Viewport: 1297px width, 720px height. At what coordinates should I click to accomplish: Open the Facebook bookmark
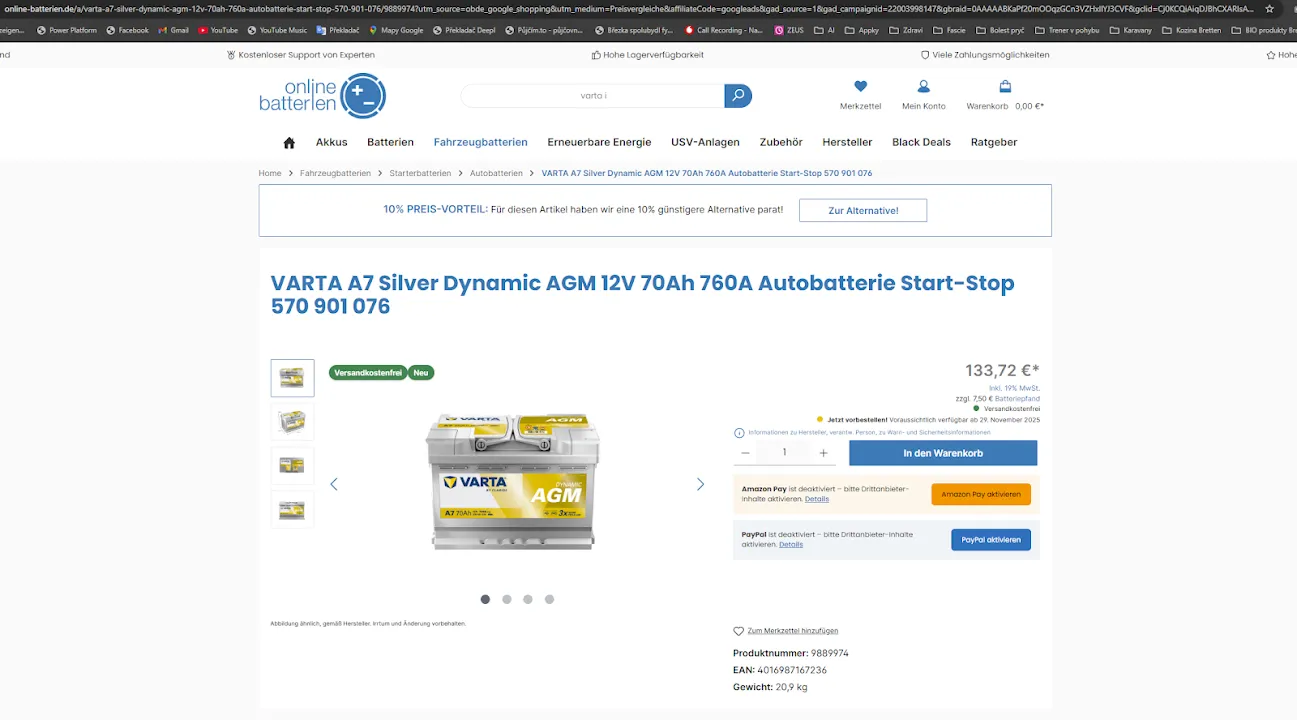(127, 30)
